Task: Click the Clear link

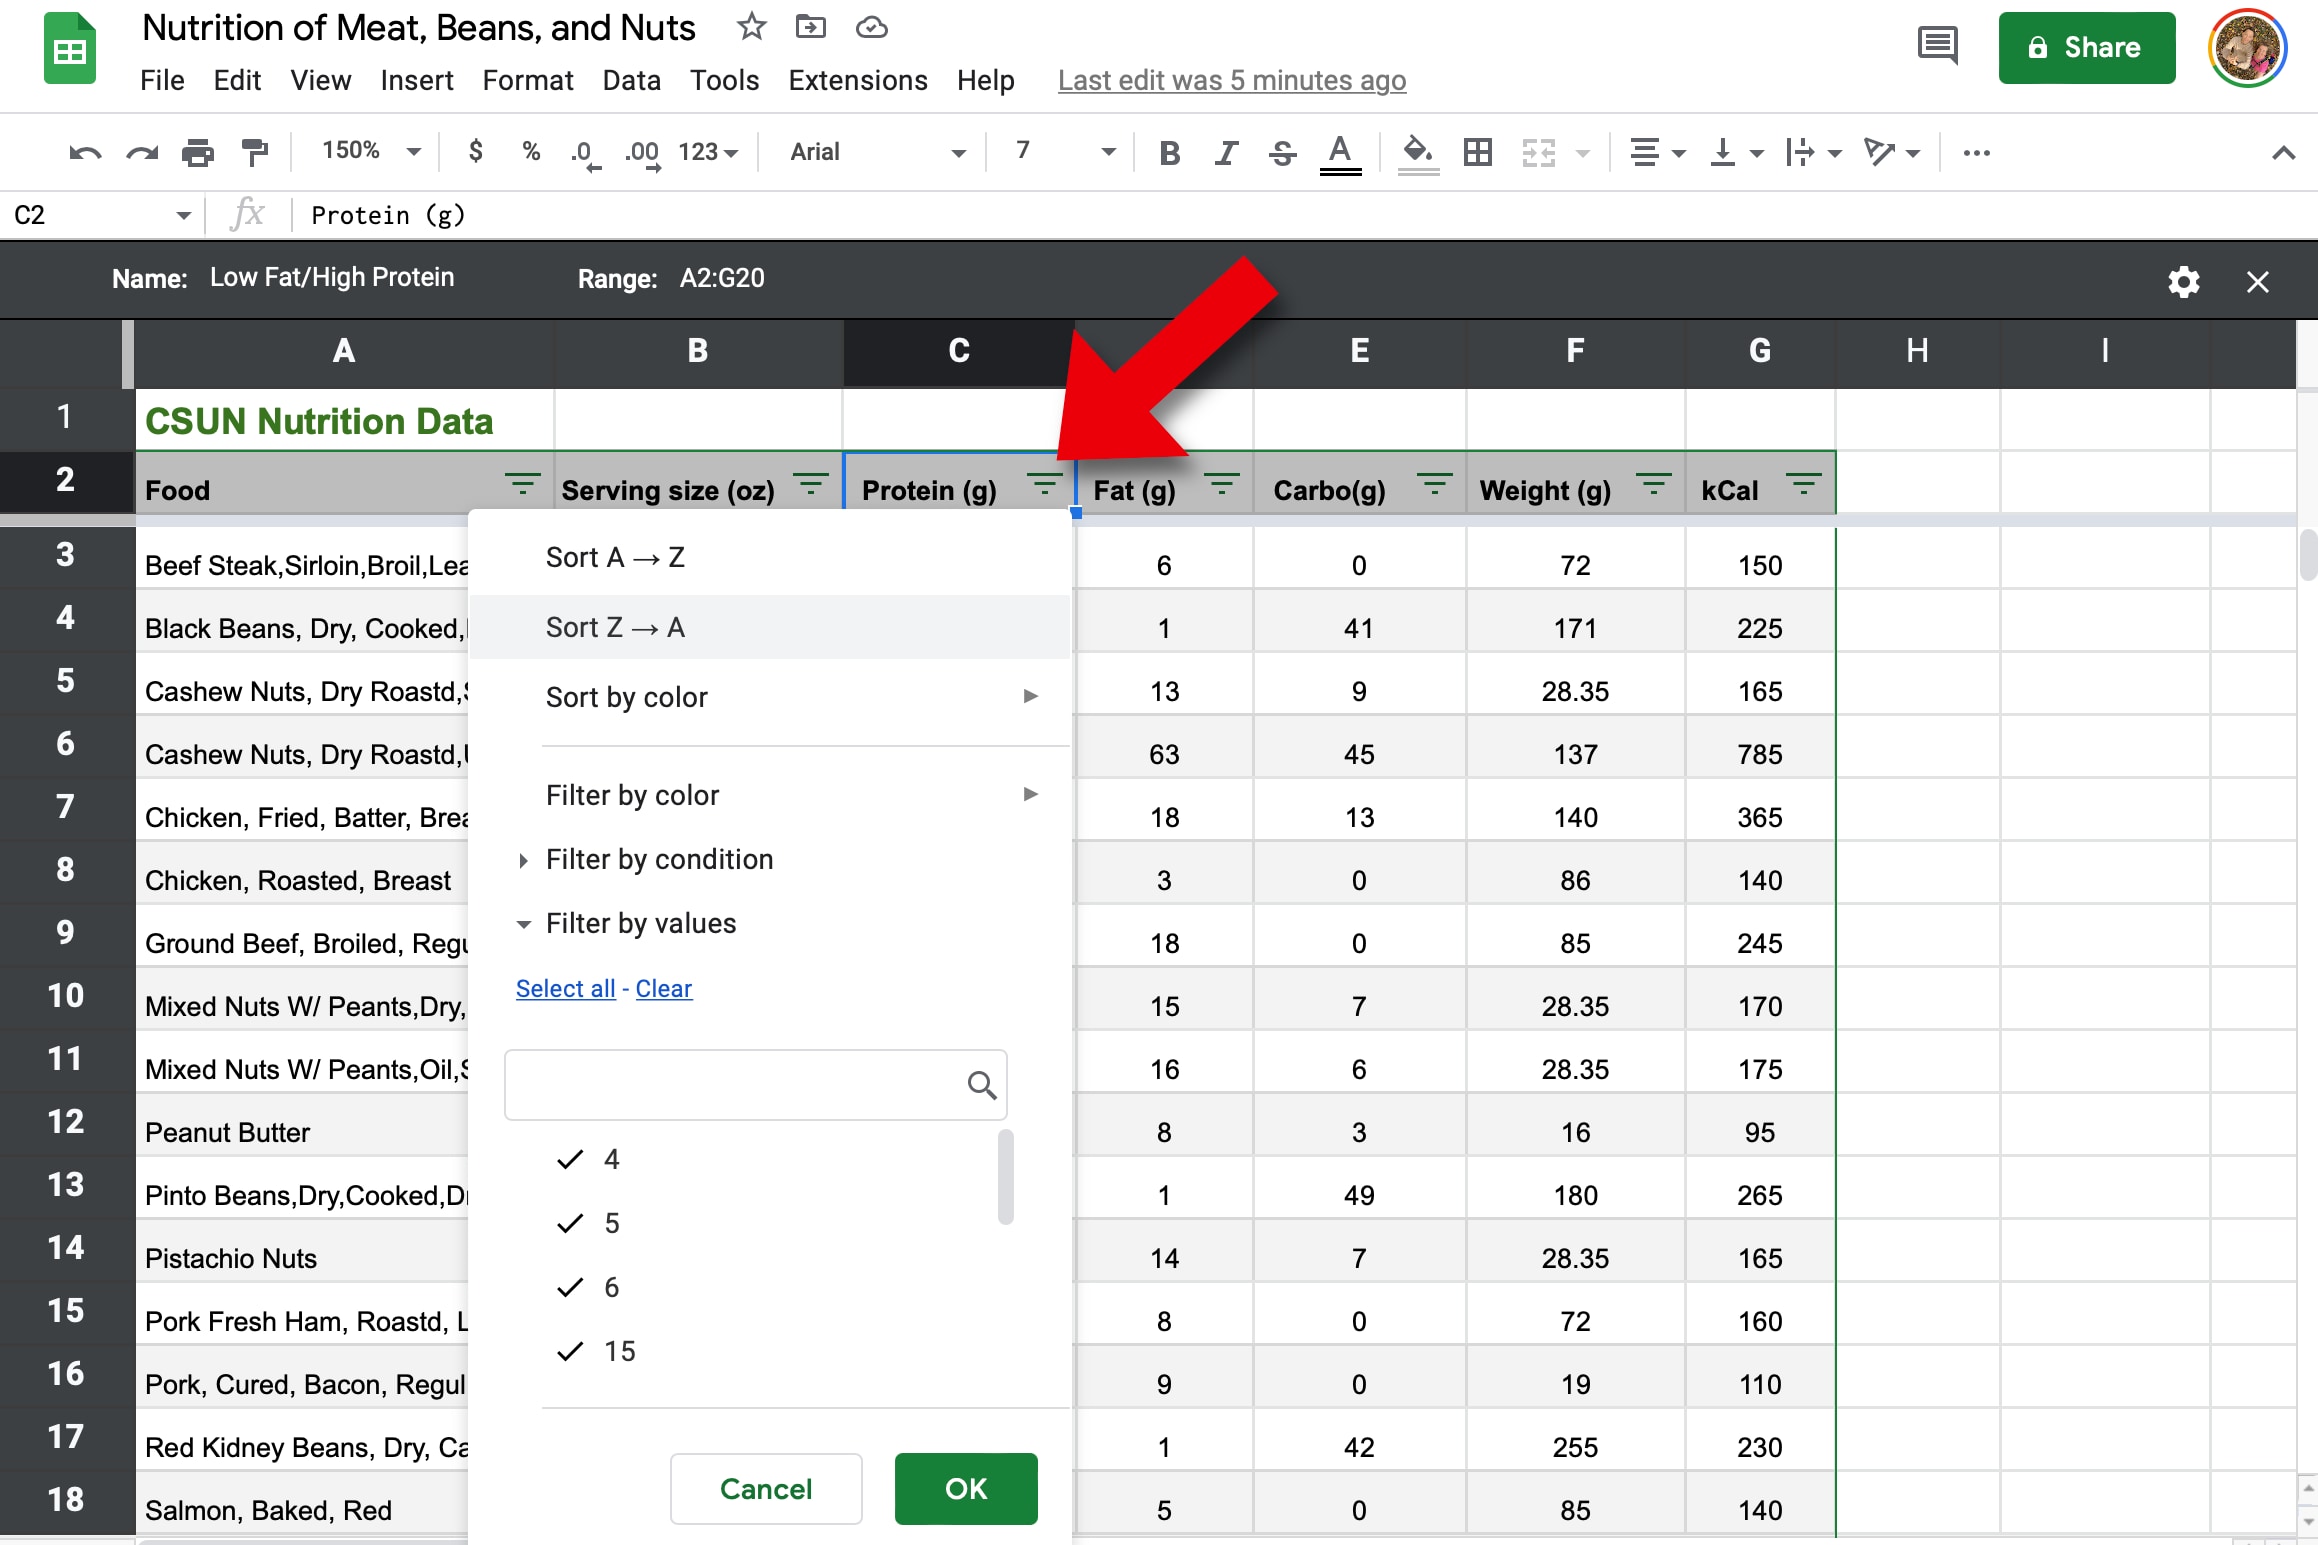Action: pyautogui.click(x=664, y=986)
